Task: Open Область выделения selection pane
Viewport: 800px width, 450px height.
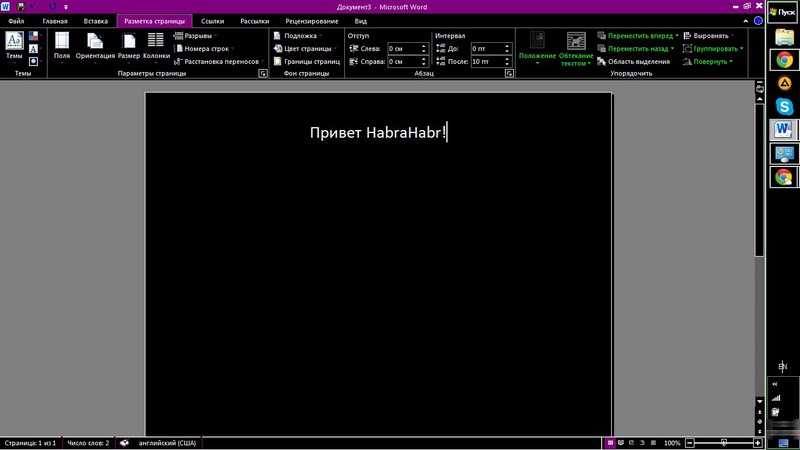Action: [x=633, y=61]
